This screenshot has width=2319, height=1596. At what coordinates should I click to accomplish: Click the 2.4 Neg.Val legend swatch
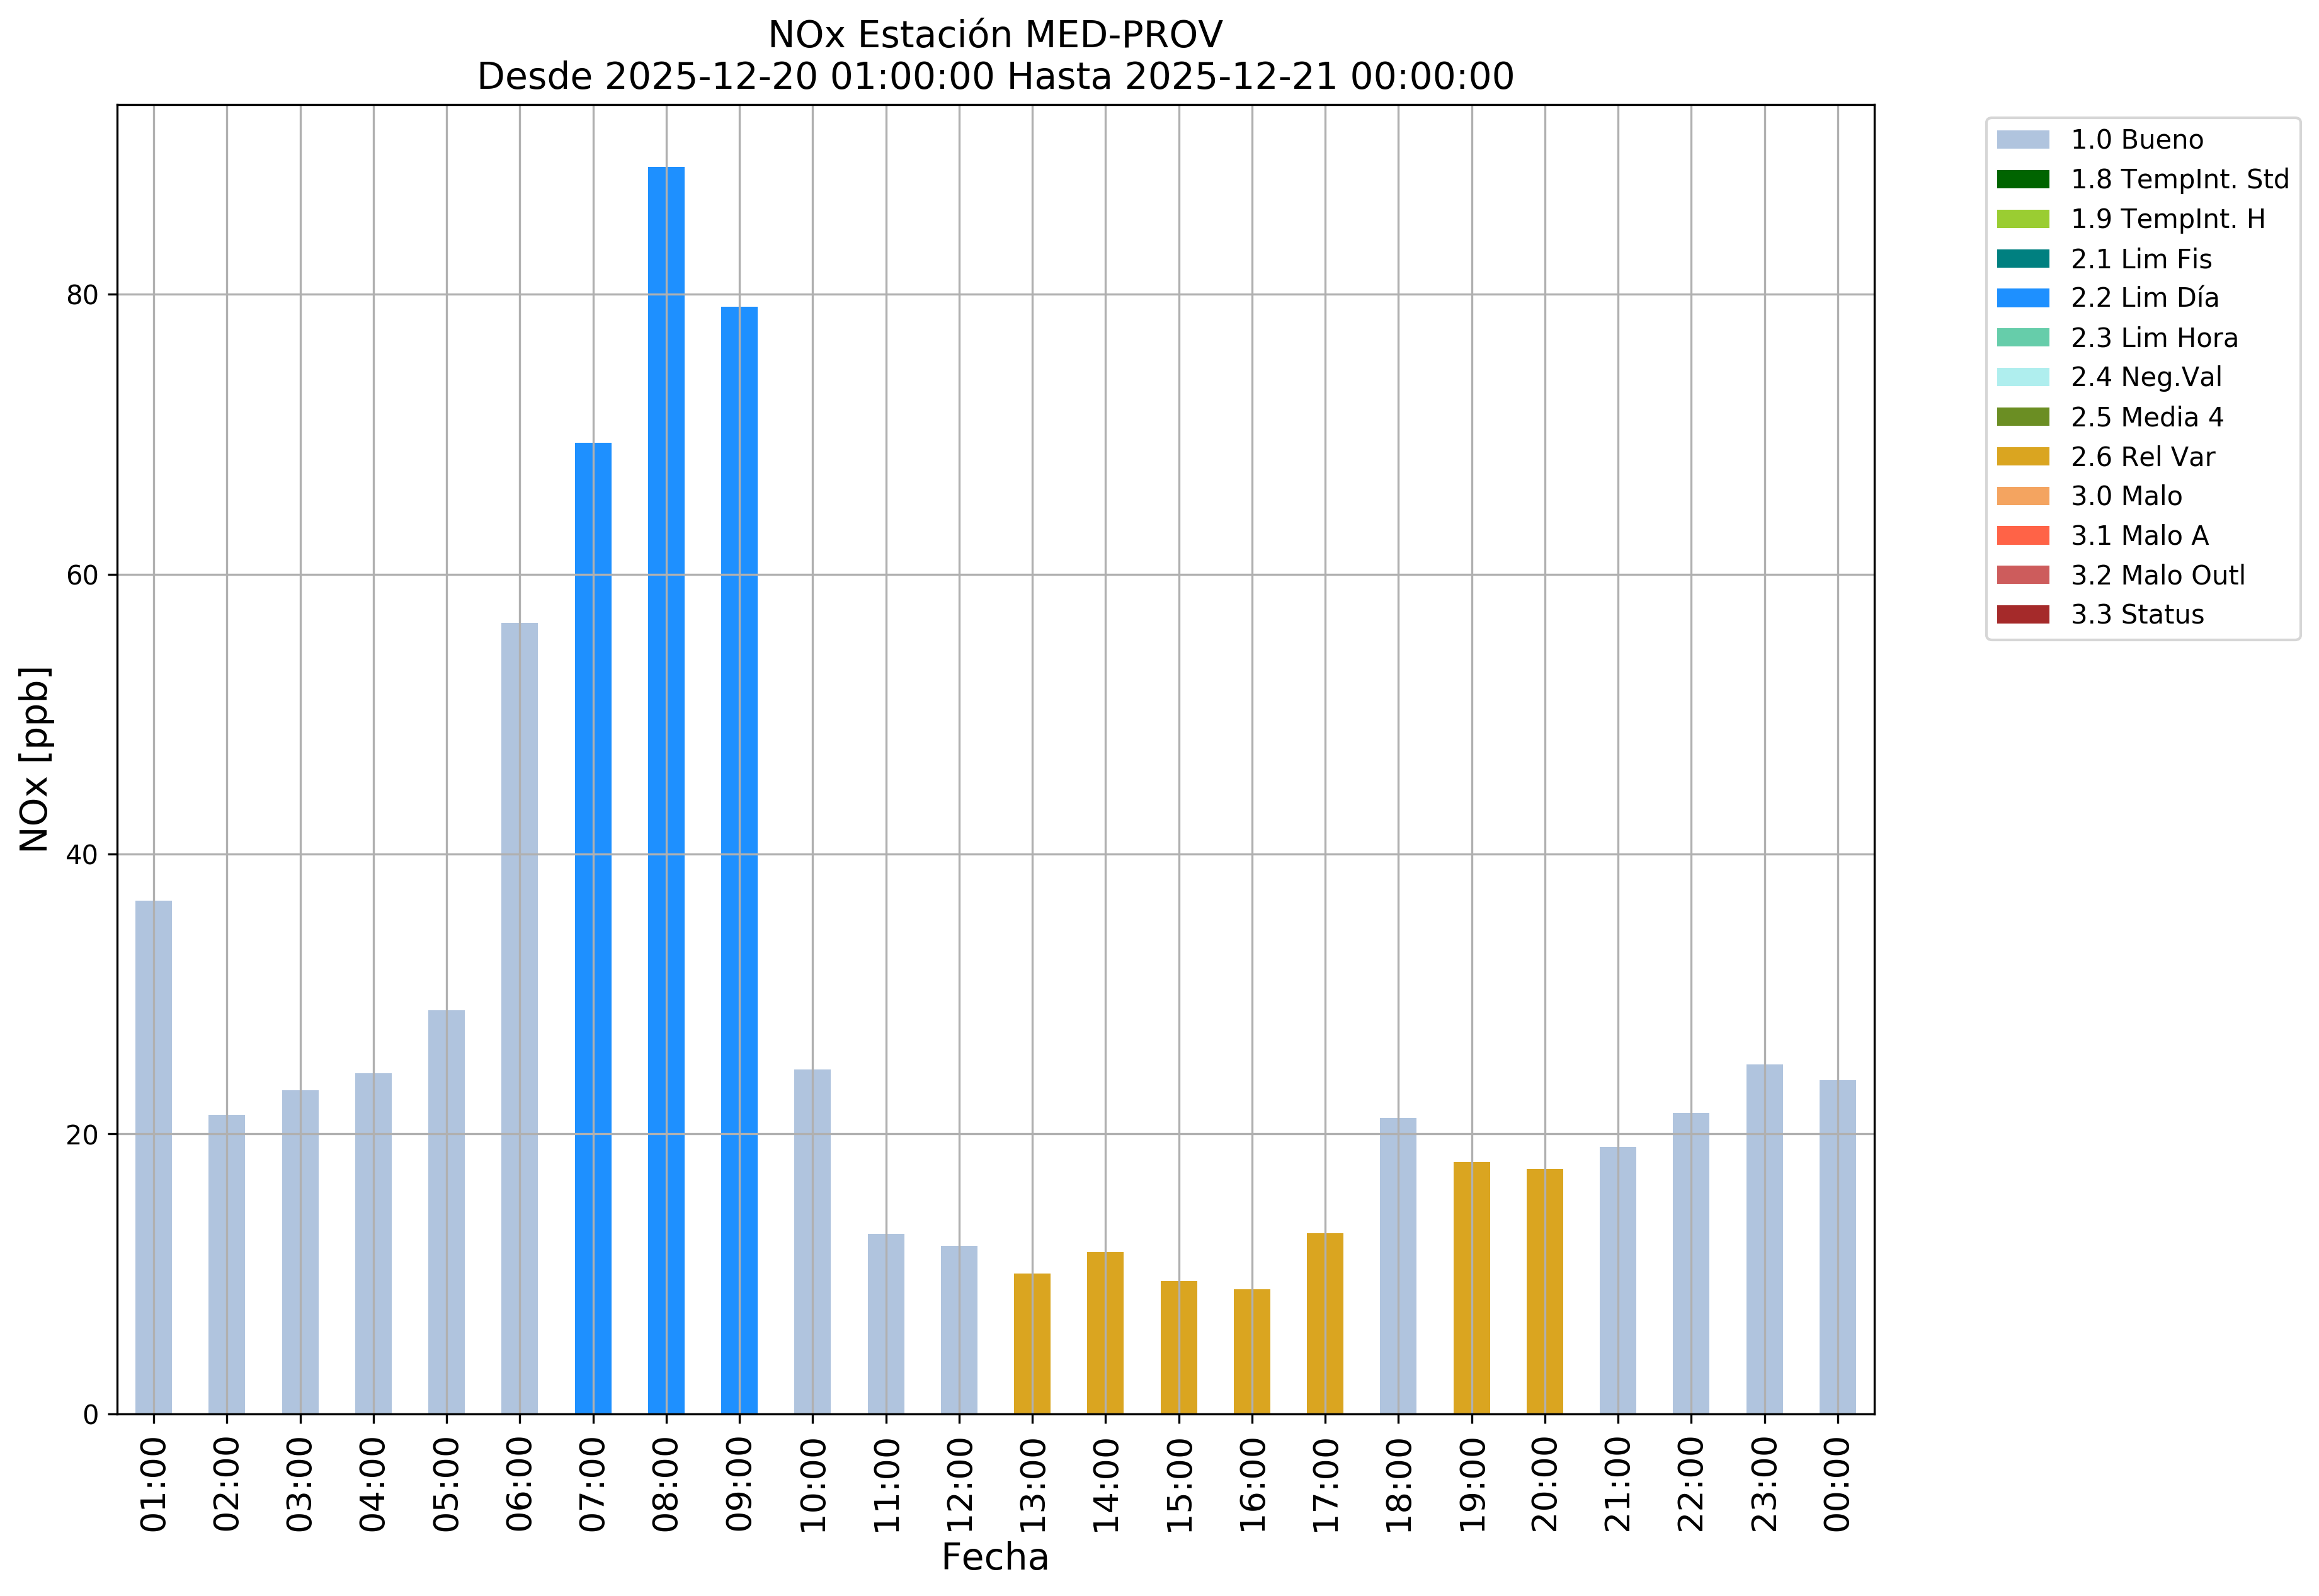pos(2022,378)
